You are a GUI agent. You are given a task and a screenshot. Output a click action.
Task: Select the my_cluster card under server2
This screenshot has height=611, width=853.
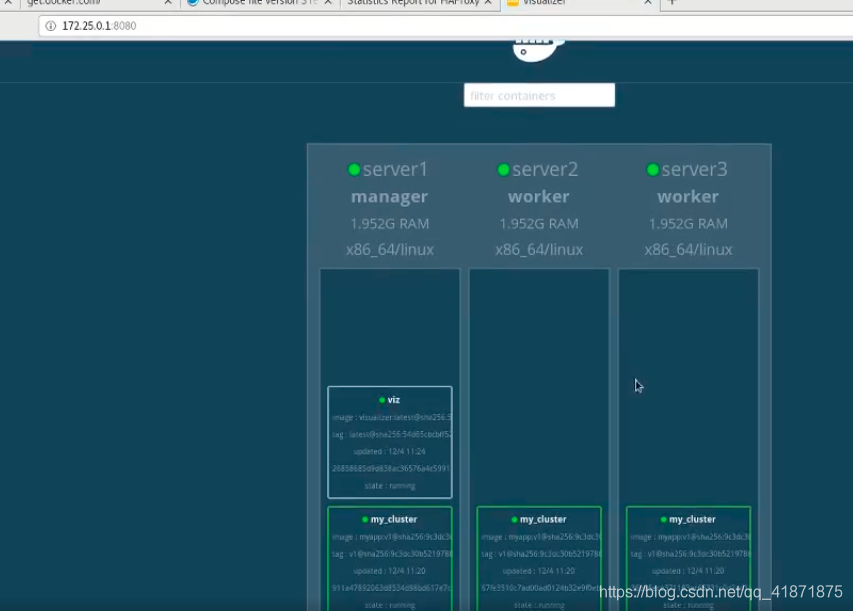pyautogui.click(x=539, y=560)
